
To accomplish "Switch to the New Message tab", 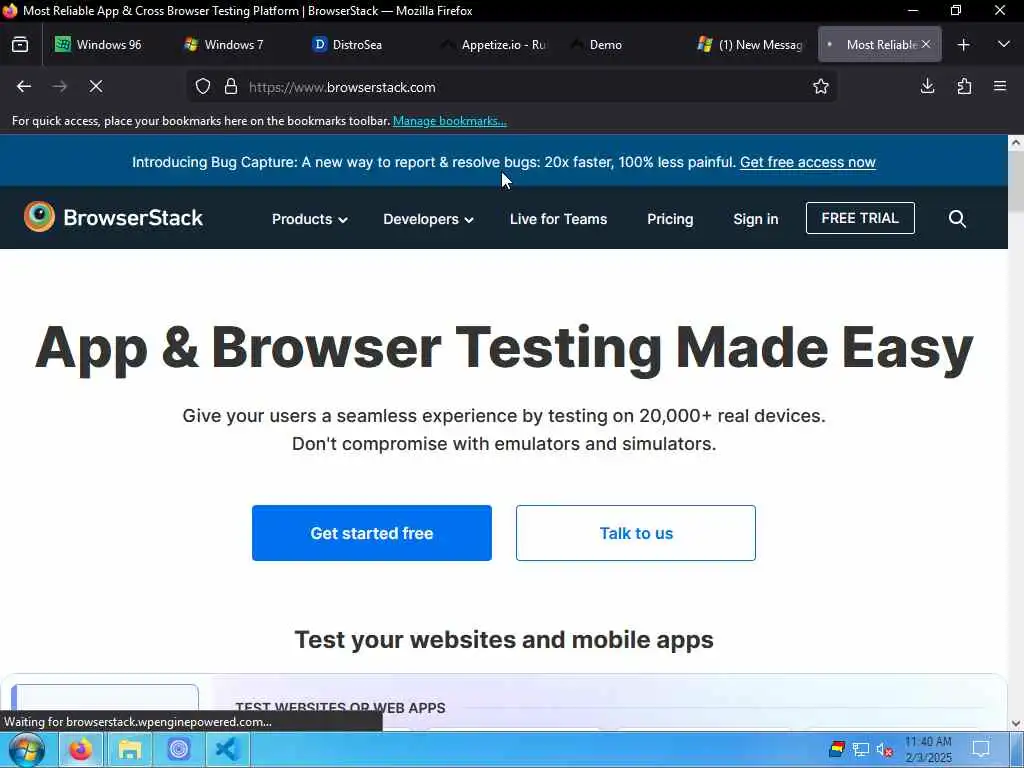I will click(749, 44).
